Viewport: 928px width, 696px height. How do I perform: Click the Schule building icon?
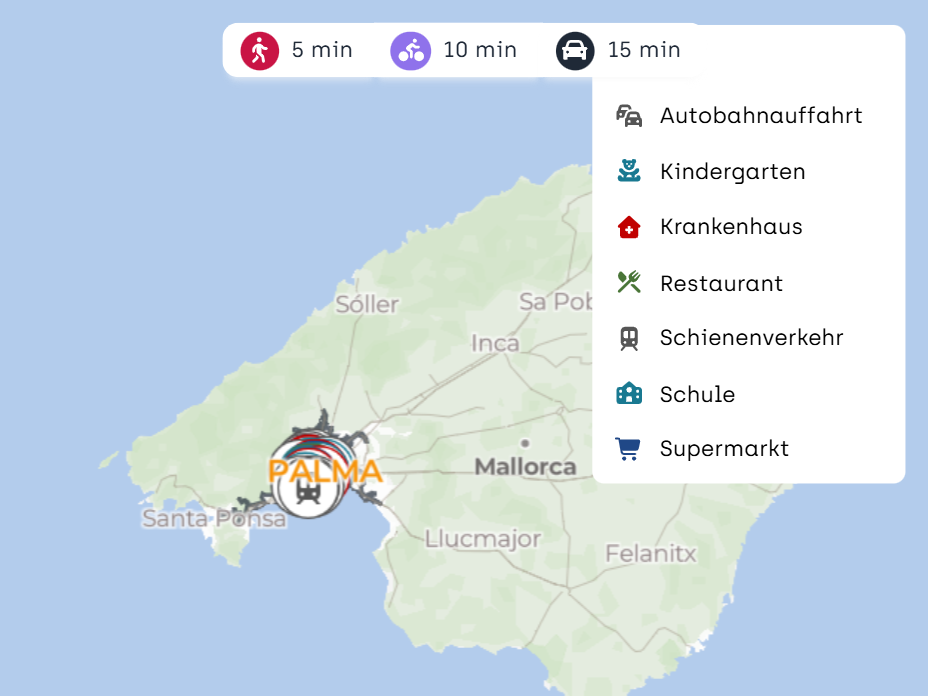pos(628,394)
